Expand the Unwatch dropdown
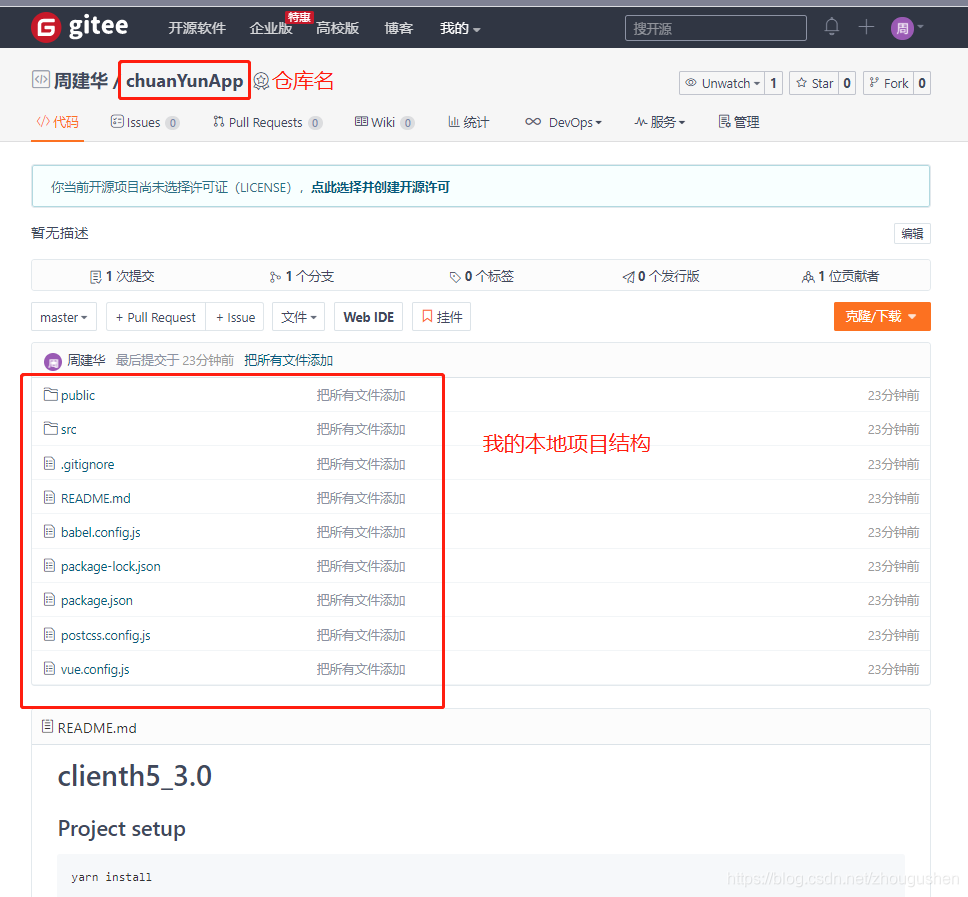 tap(722, 83)
